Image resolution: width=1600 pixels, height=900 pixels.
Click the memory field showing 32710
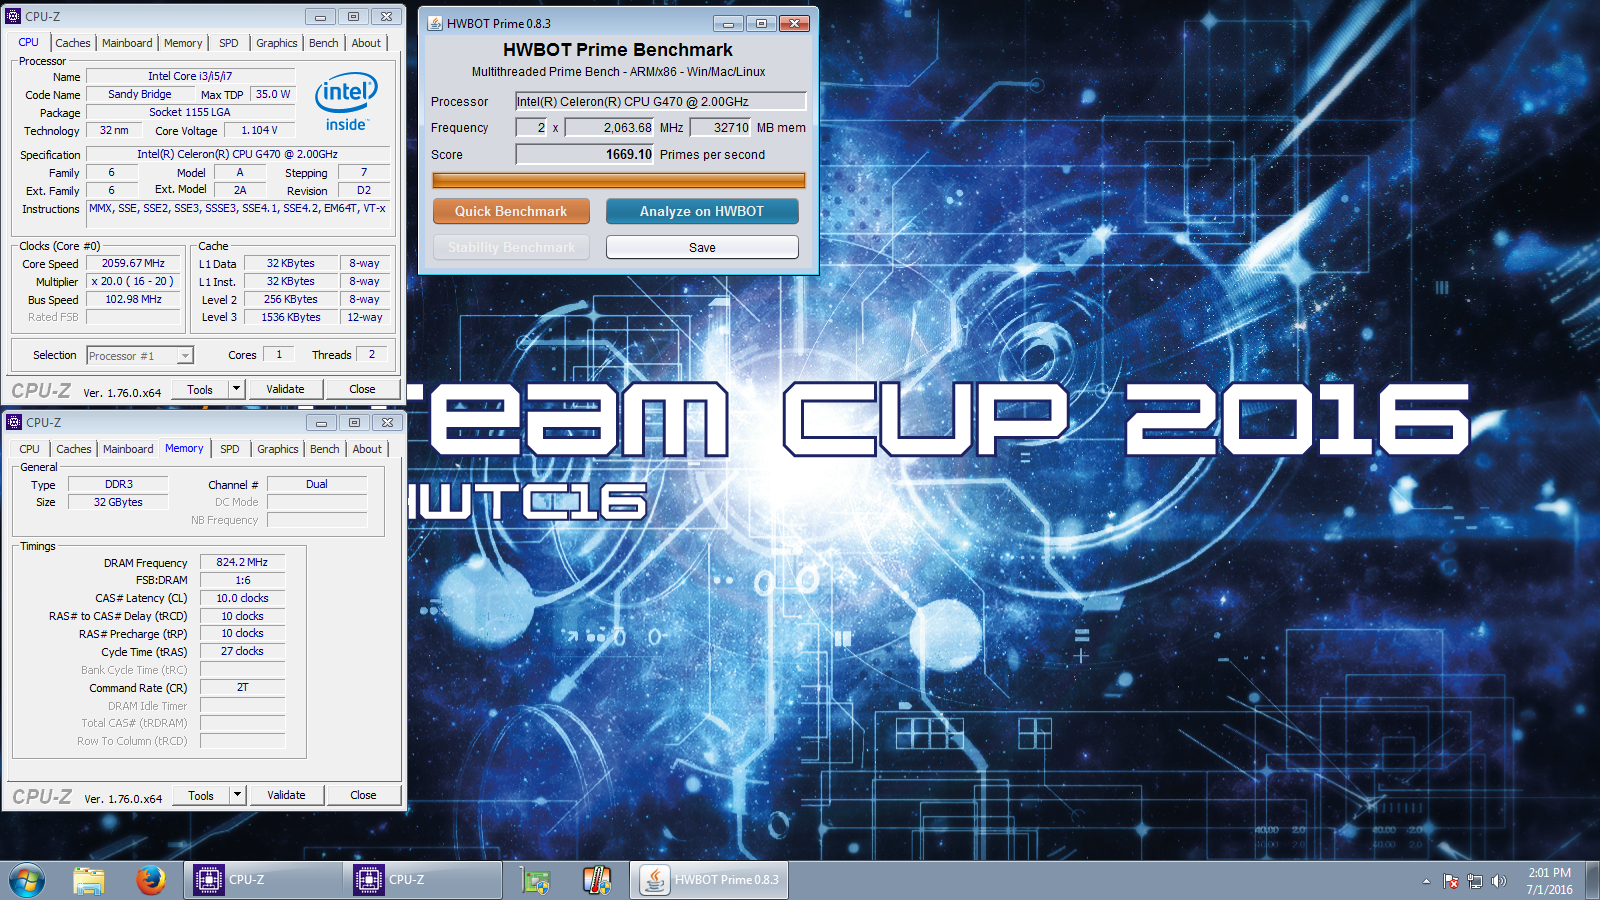[720, 127]
